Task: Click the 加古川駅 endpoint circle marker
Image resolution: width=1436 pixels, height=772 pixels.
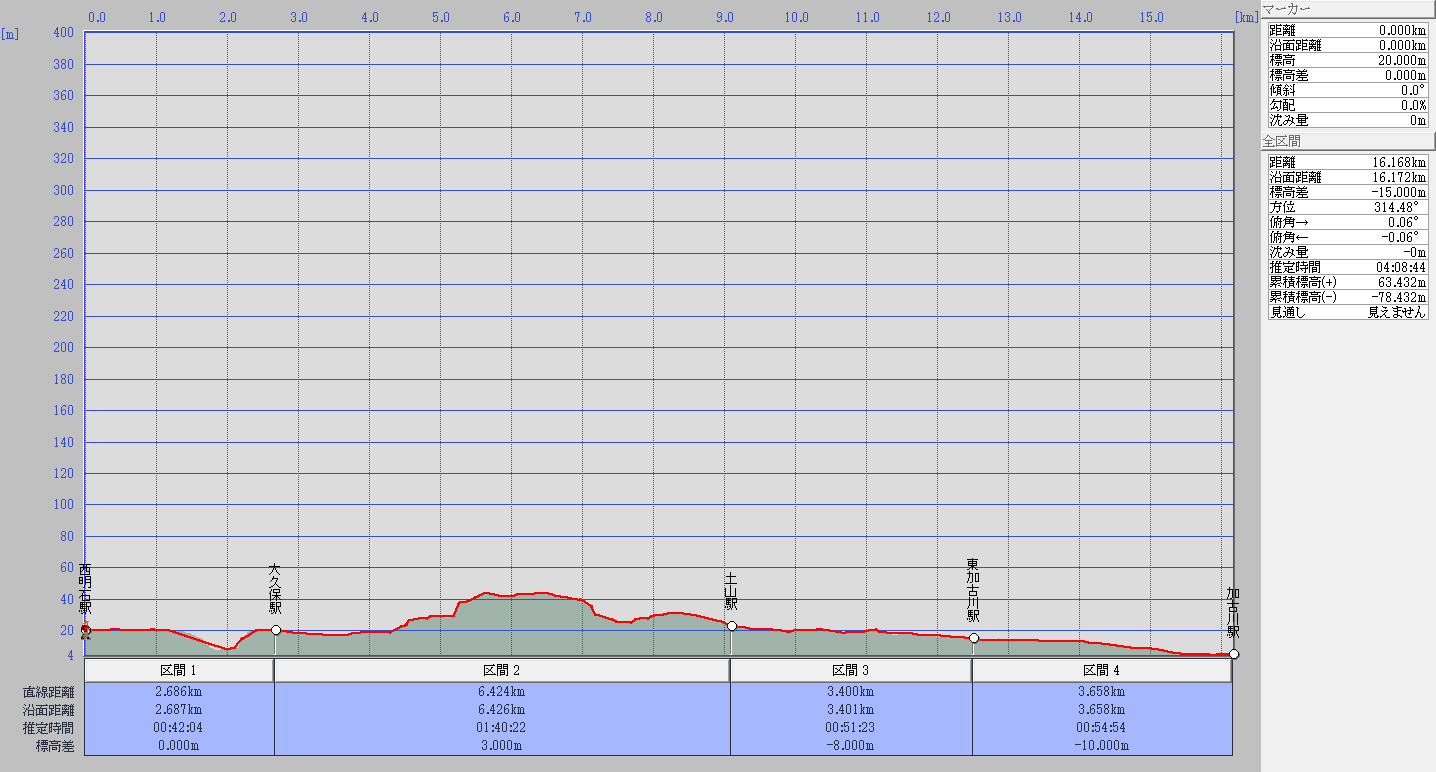Action: [1234, 654]
